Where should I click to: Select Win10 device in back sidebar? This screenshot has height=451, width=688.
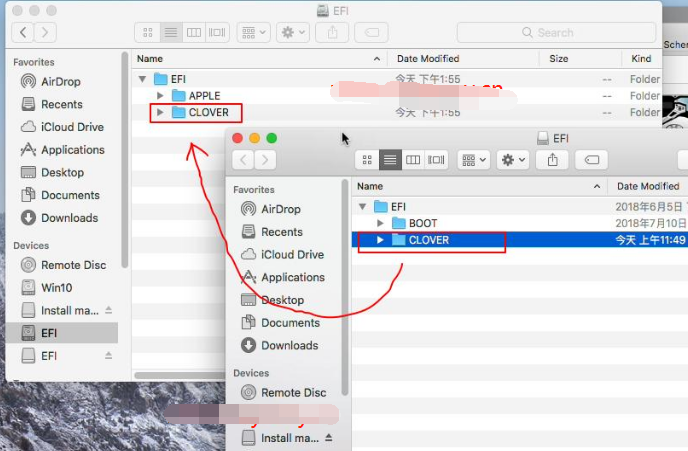tap(58, 287)
